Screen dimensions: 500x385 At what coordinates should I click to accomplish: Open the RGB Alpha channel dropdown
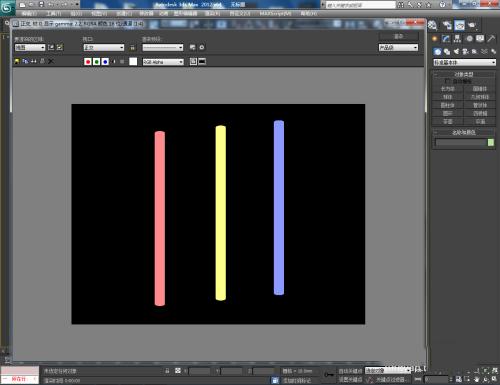pos(163,62)
